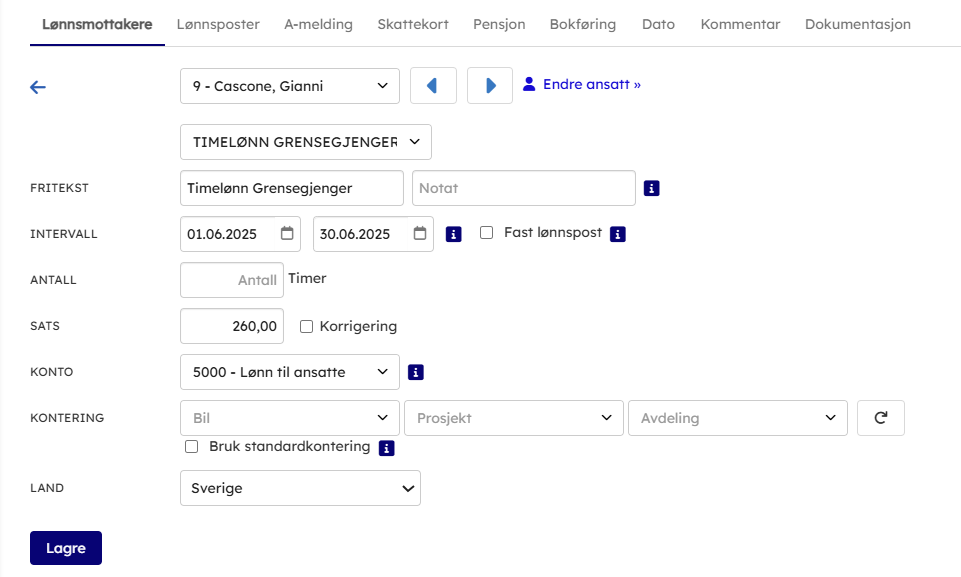Image resolution: width=961 pixels, height=577 pixels.
Task: Open calendar picker for start date 01.06.2025
Action: 287,234
